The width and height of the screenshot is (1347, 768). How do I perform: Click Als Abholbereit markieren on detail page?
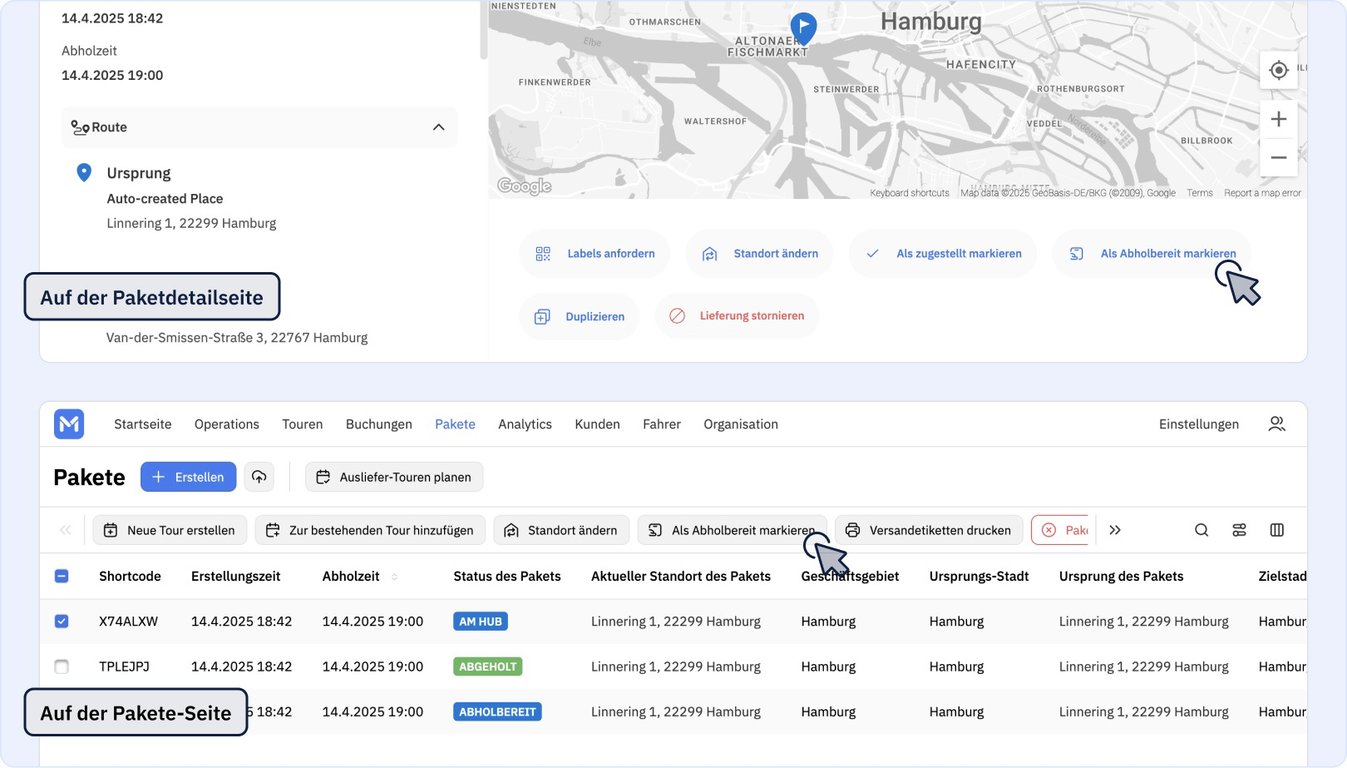coord(1151,254)
